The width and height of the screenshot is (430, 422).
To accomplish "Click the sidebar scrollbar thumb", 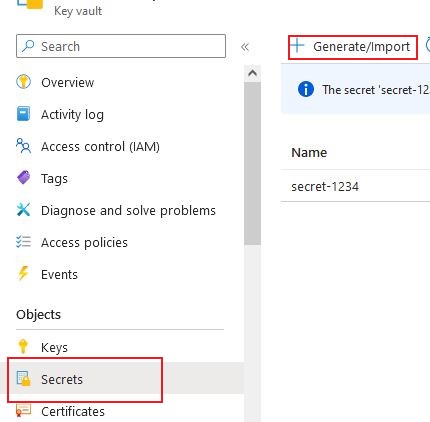I will coord(252,163).
